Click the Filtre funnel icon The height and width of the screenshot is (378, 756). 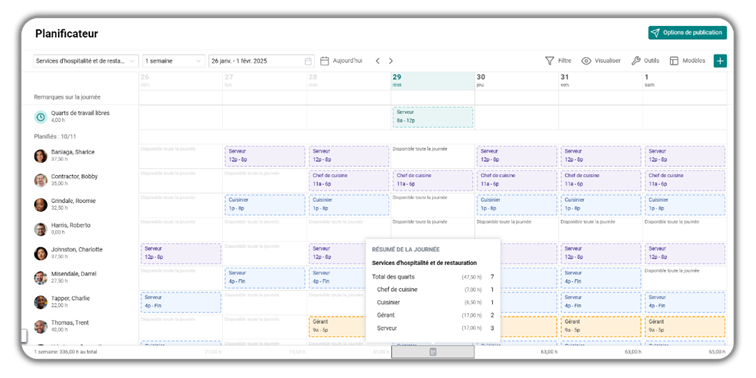[x=549, y=61]
